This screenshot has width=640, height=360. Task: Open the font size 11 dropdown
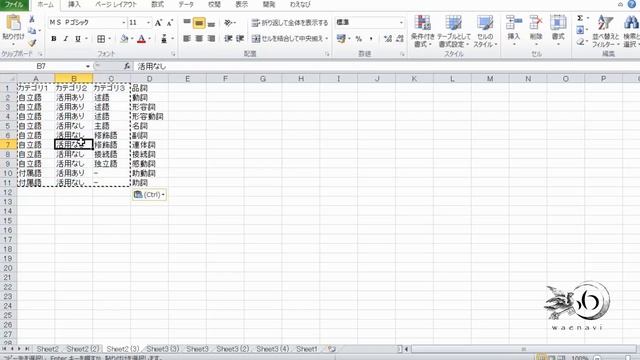point(148,22)
